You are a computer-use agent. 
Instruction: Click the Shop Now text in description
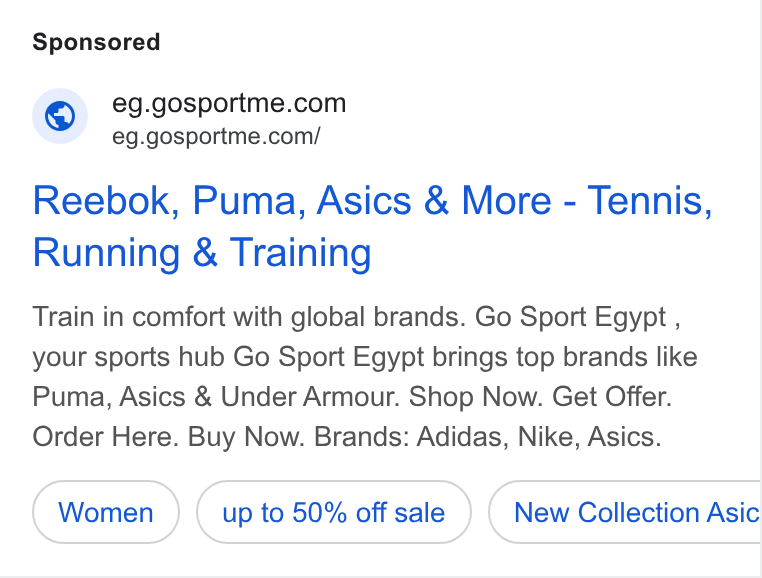pos(475,397)
